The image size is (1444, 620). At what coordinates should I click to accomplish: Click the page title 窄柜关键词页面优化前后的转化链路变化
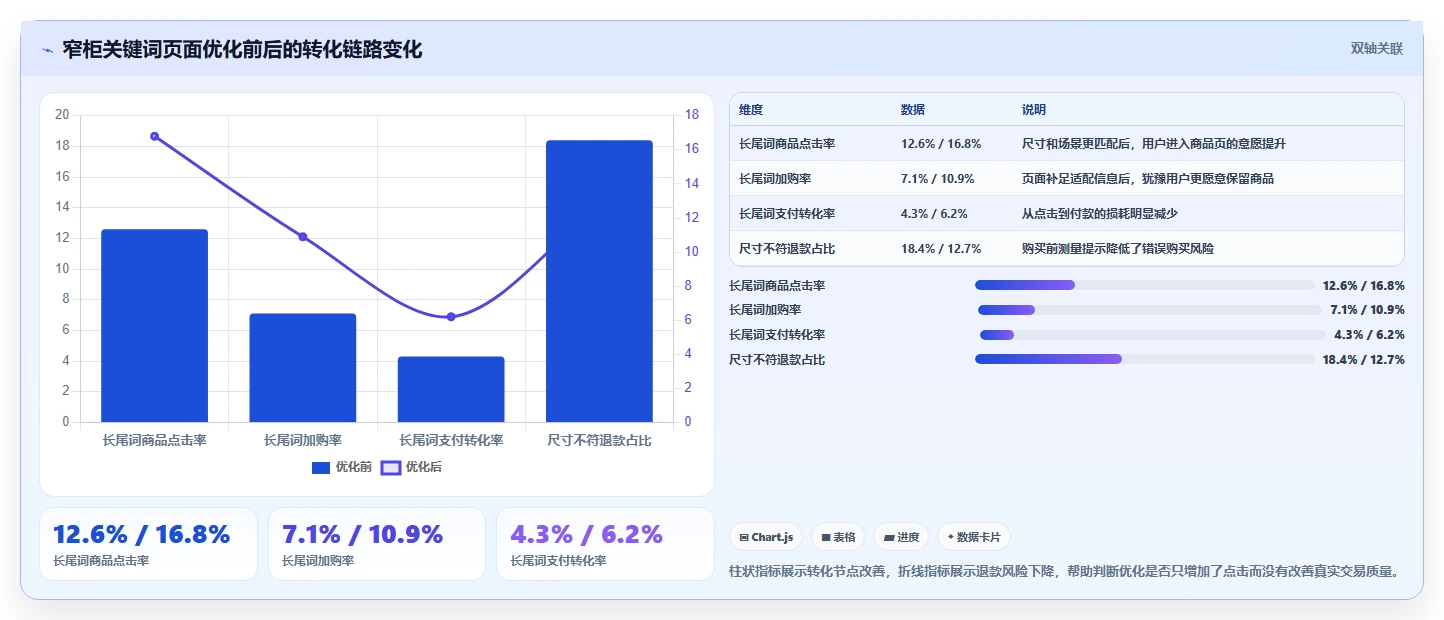click(242, 50)
